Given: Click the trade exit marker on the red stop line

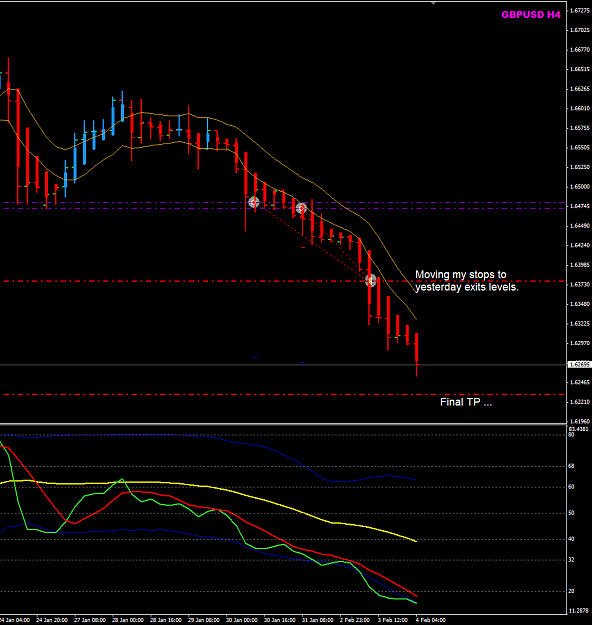Looking at the screenshot, I should click(371, 281).
